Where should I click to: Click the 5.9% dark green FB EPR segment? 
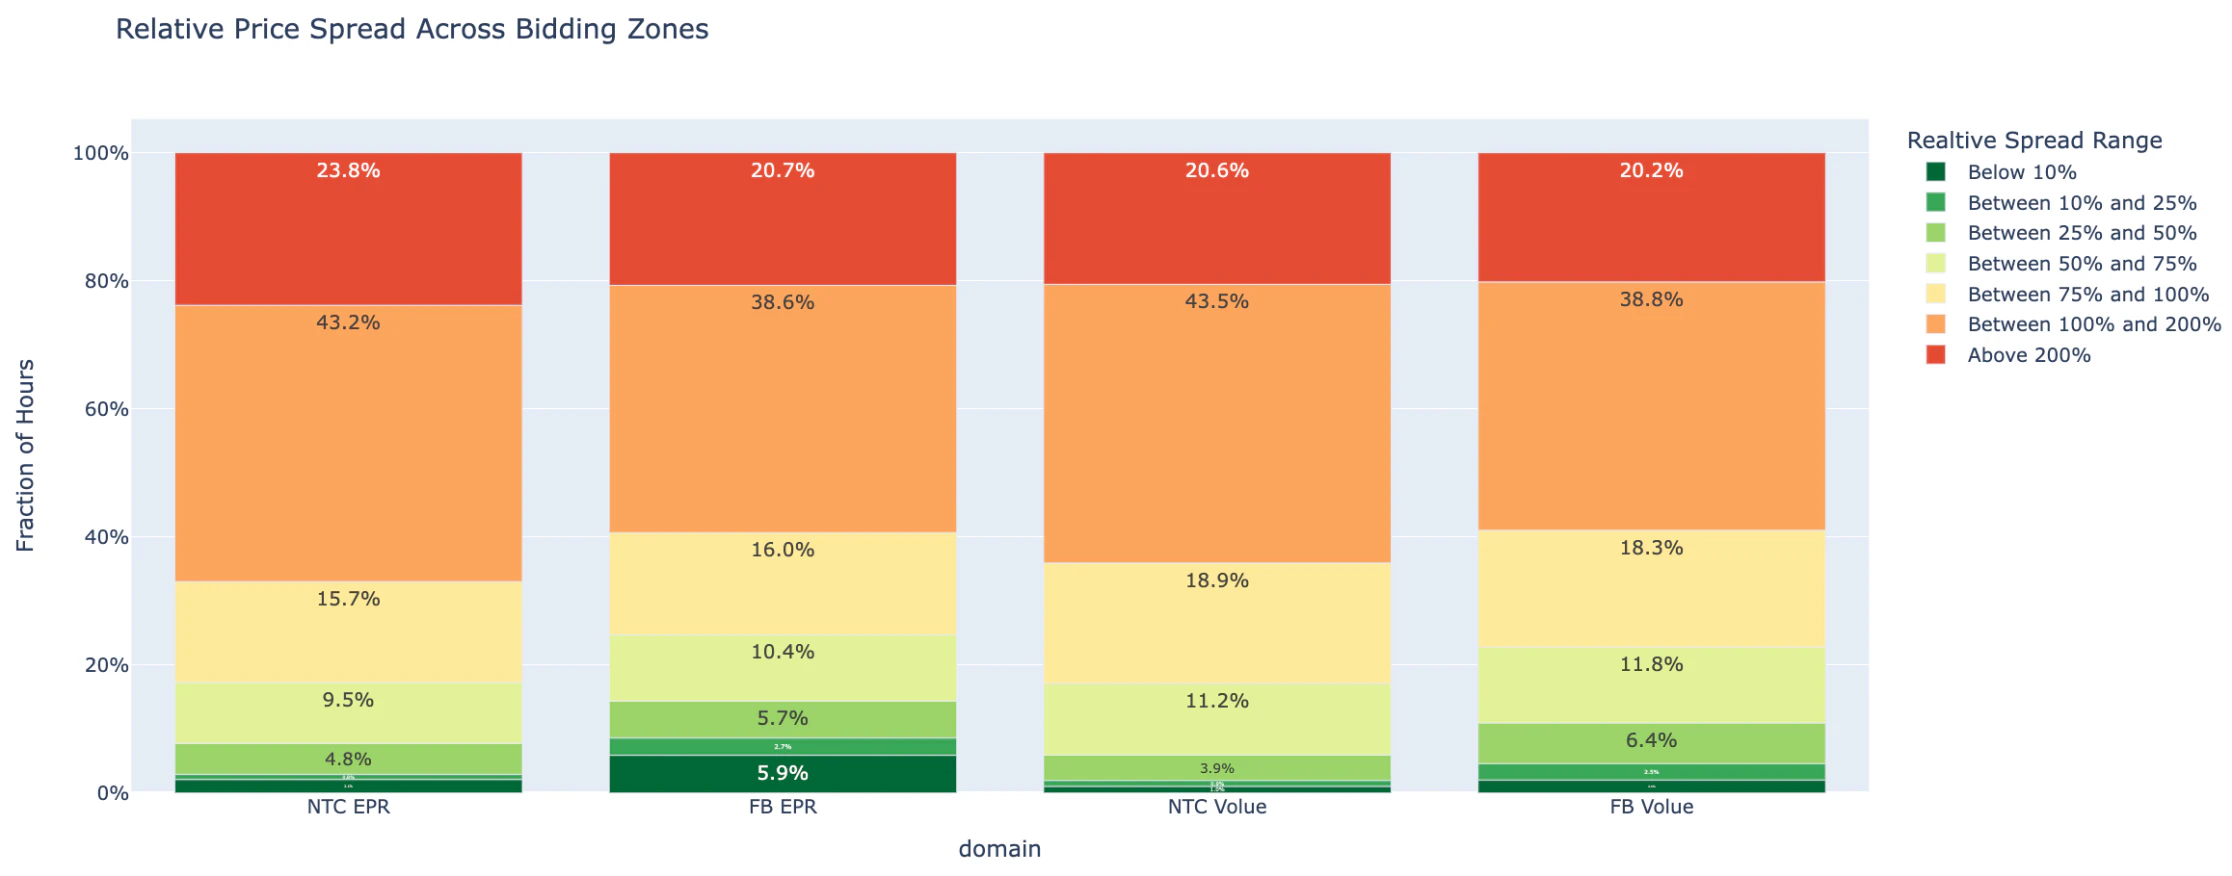(782, 774)
